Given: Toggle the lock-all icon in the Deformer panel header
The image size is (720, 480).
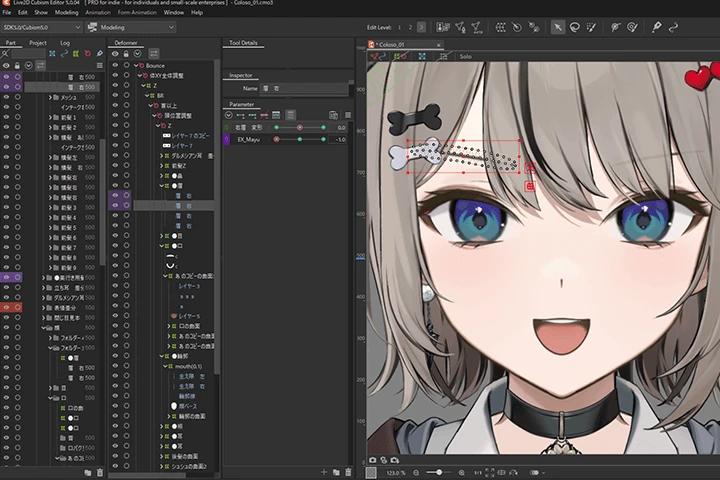Looking at the screenshot, I should point(126,54).
